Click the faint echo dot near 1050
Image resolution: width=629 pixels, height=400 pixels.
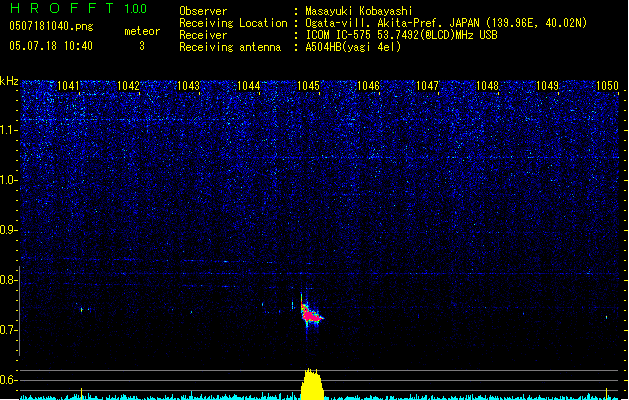click(606, 317)
